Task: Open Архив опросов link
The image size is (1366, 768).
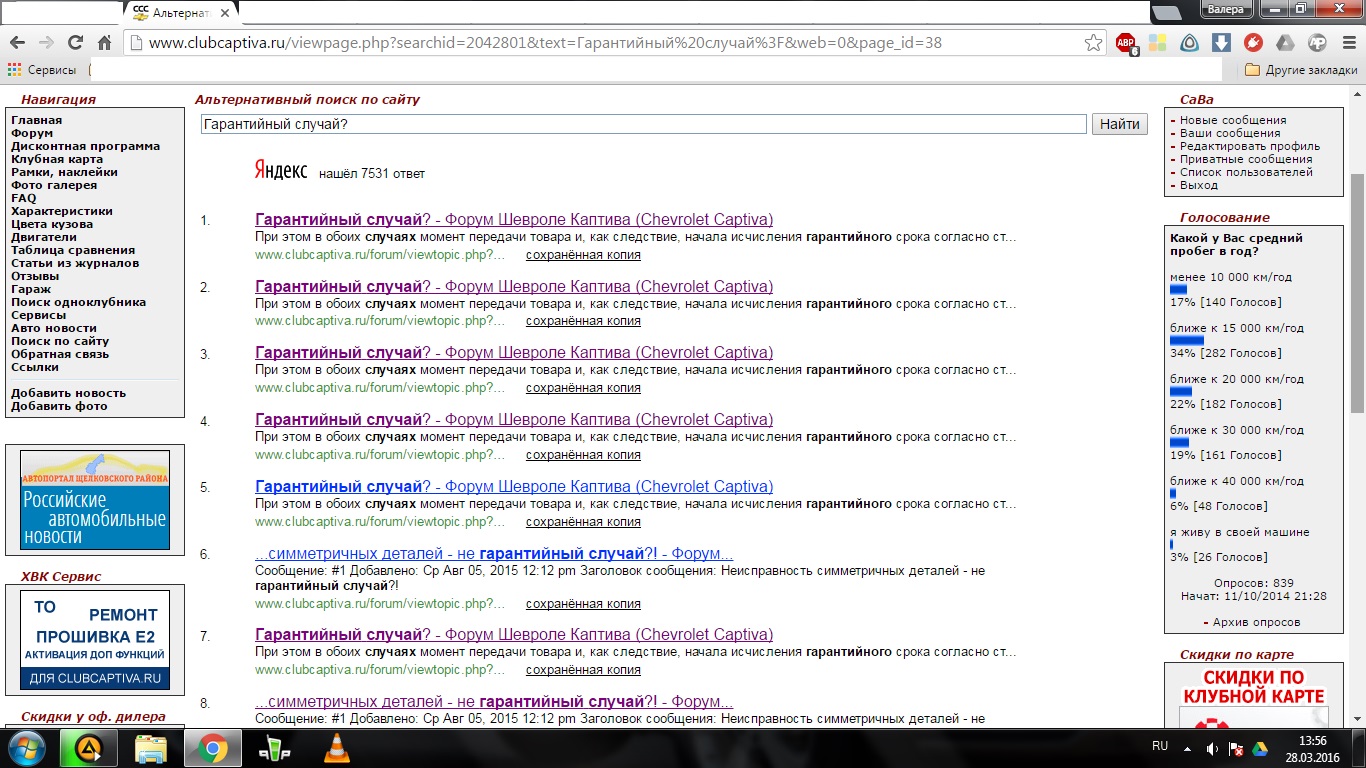Action: pyautogui.click(x=1256, y=622)
